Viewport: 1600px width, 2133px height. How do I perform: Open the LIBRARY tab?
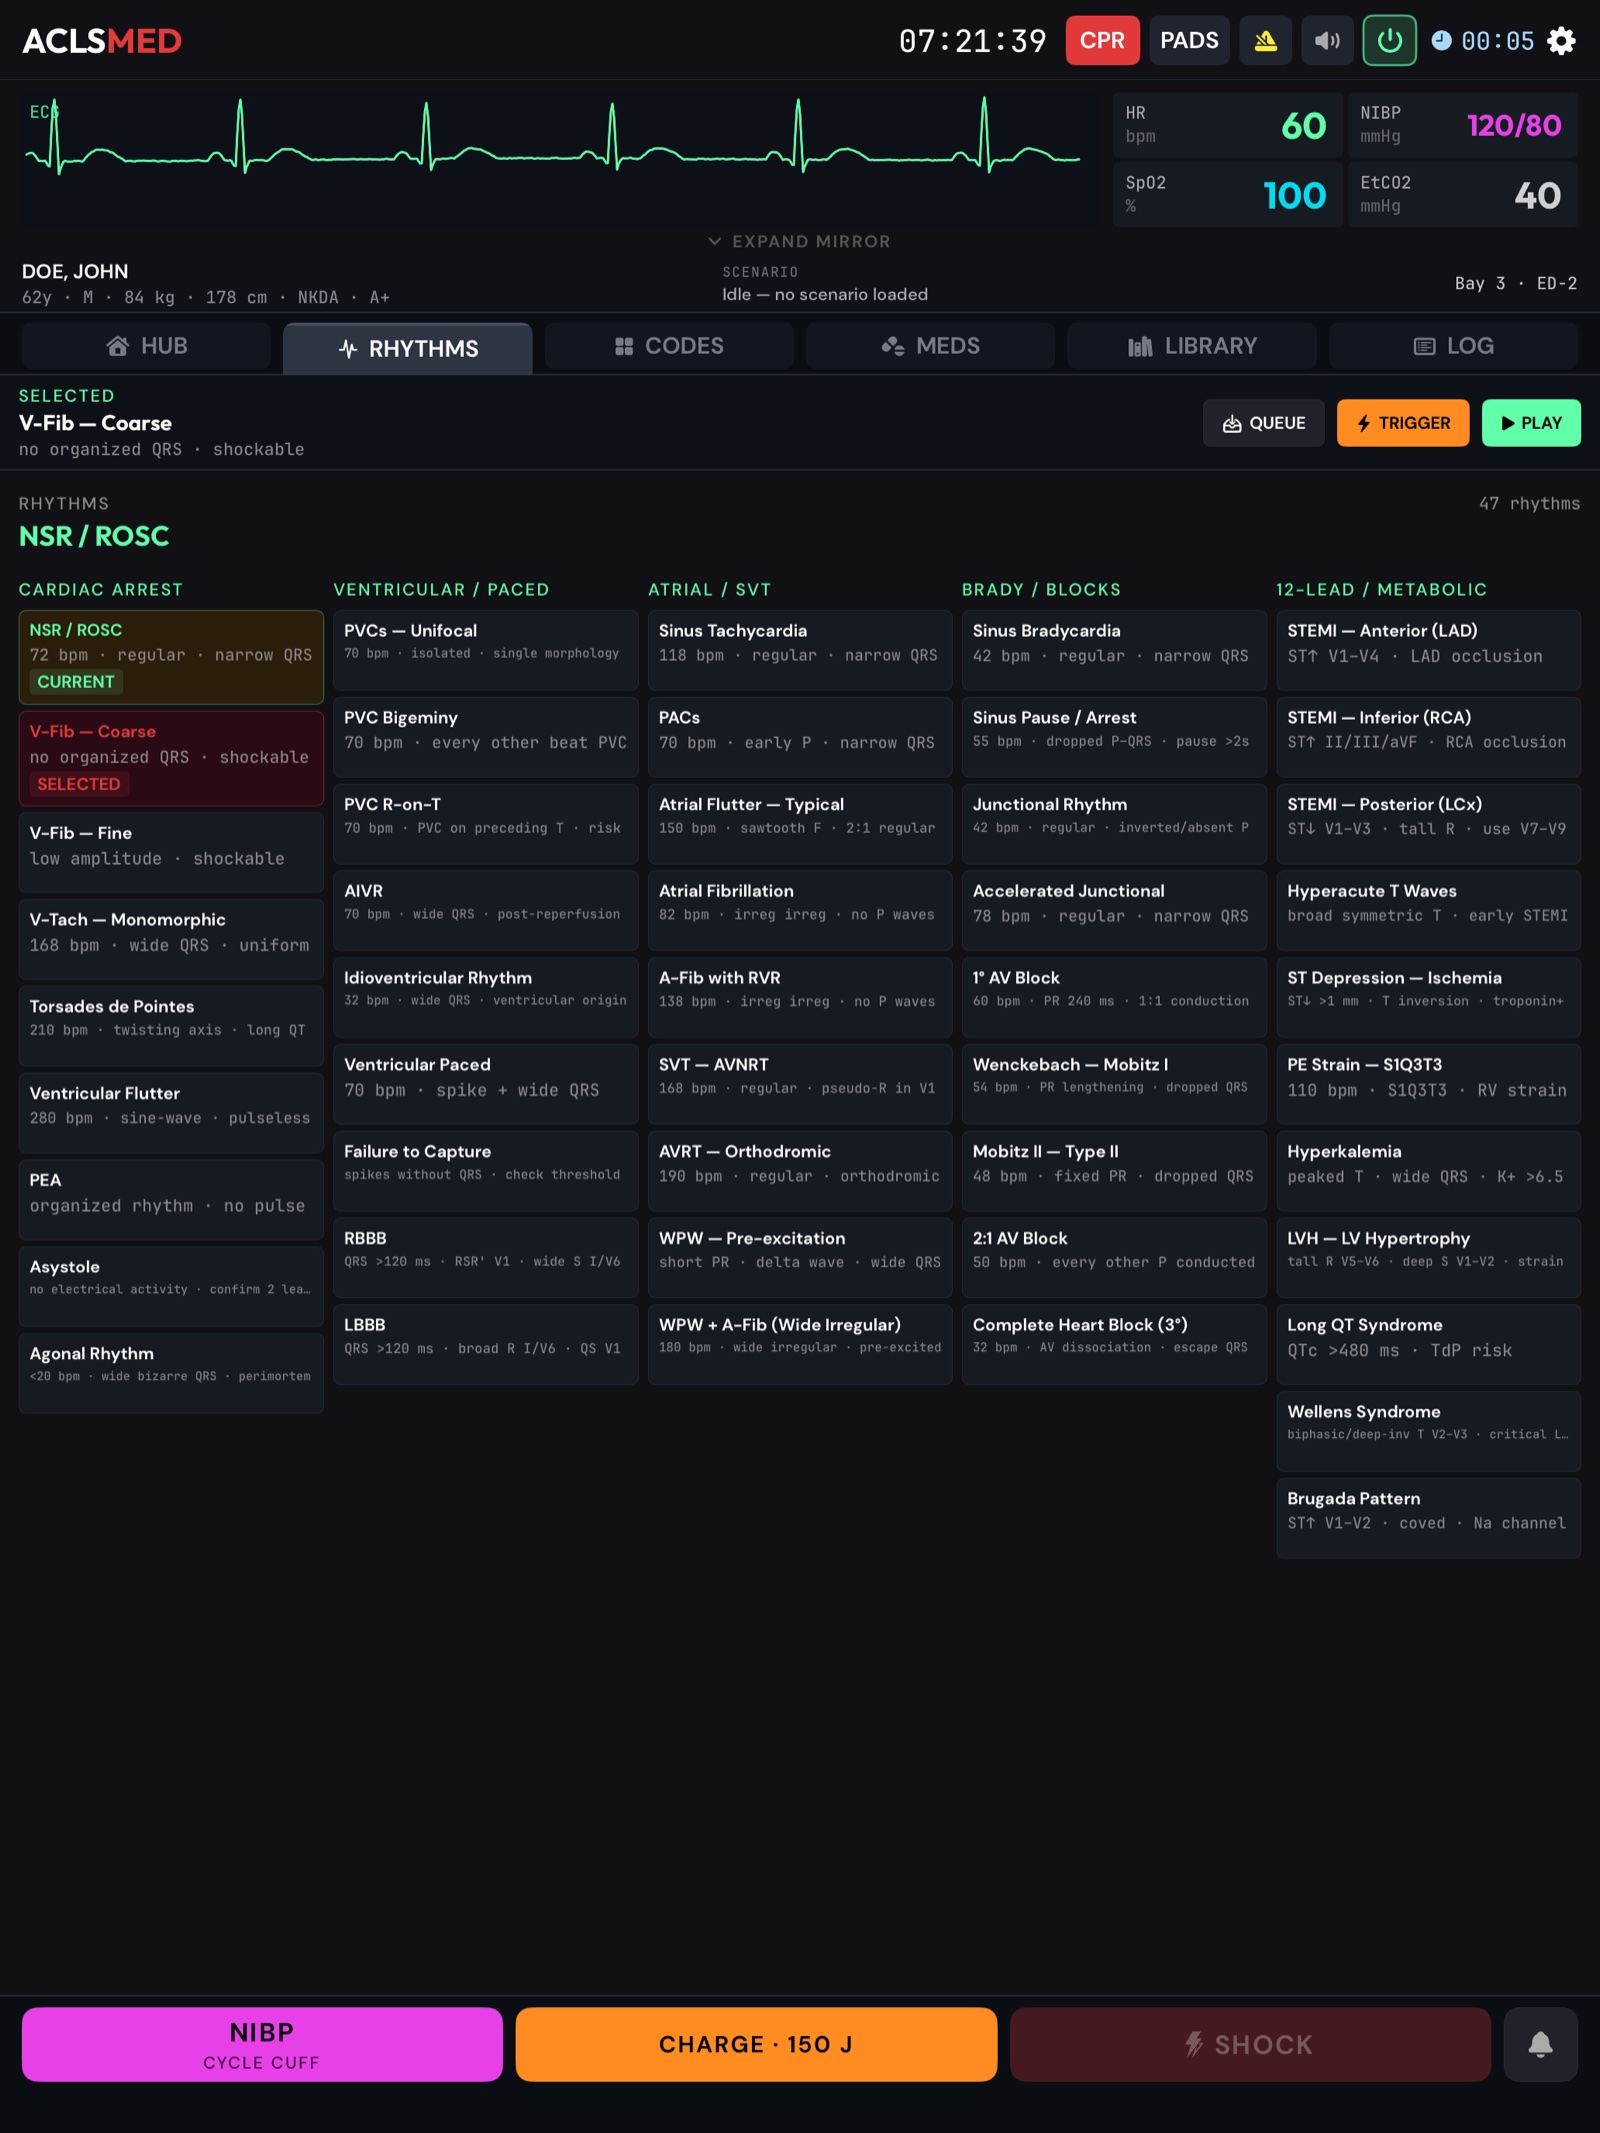coord(1192,346)
